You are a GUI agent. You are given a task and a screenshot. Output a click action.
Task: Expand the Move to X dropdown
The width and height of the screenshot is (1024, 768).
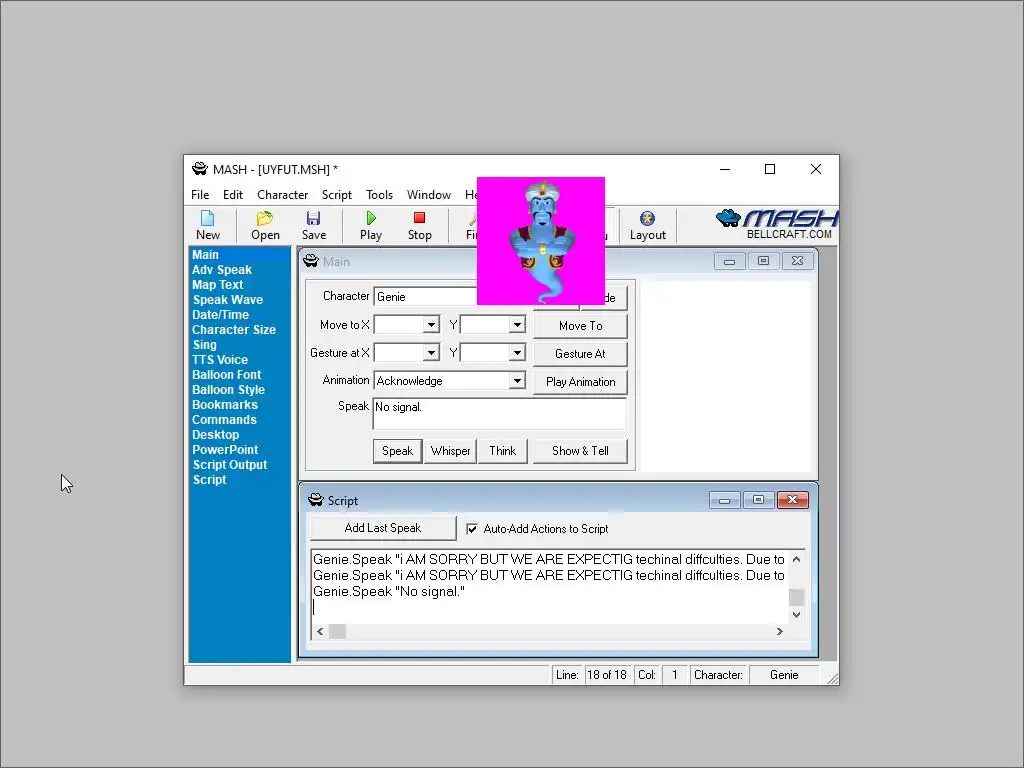431,325
